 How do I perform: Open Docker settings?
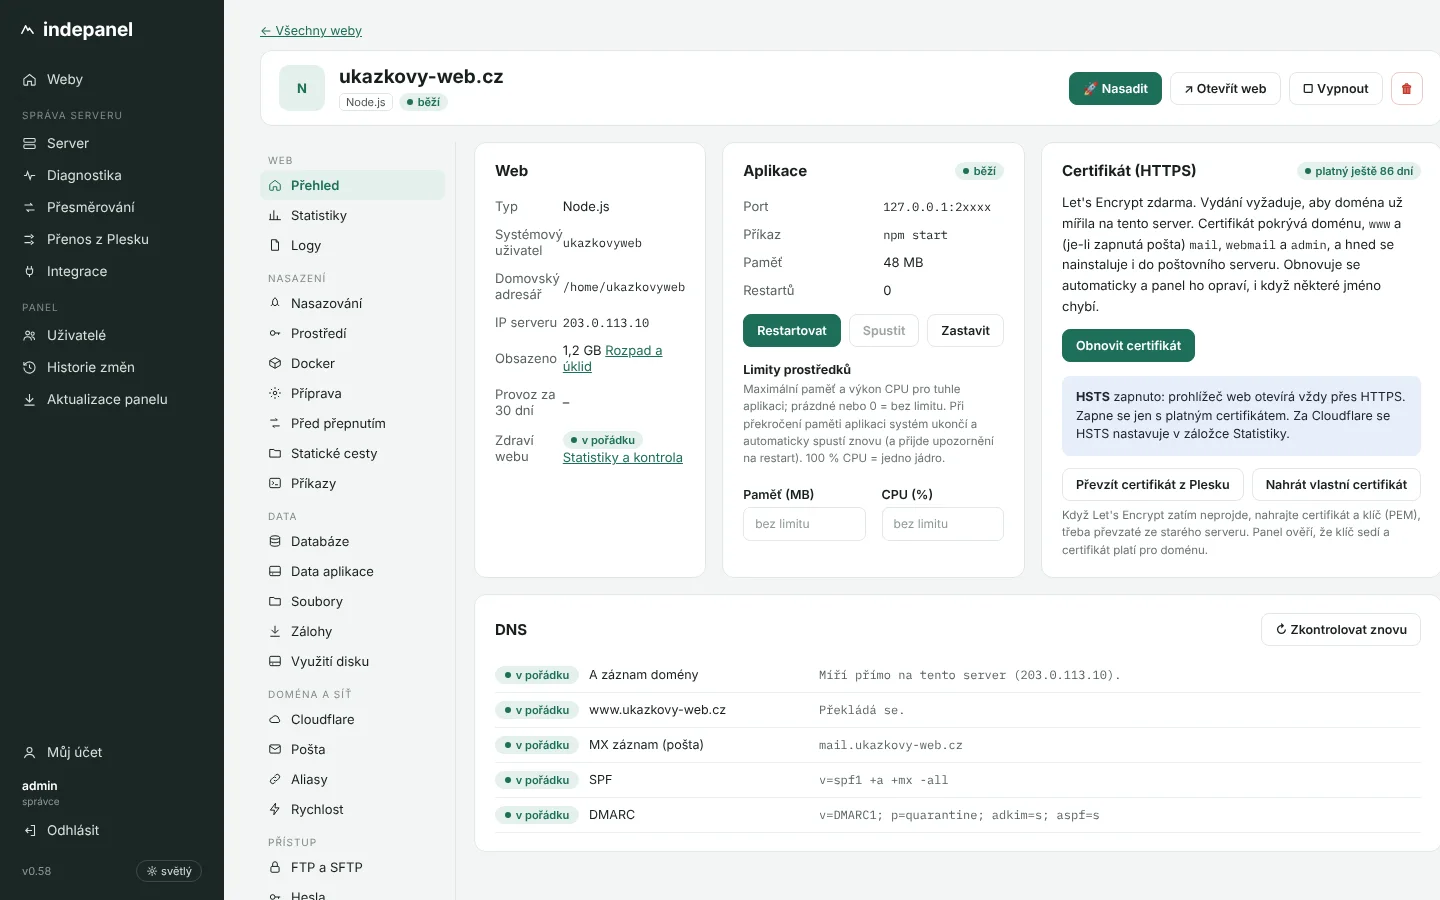point(352,363)
